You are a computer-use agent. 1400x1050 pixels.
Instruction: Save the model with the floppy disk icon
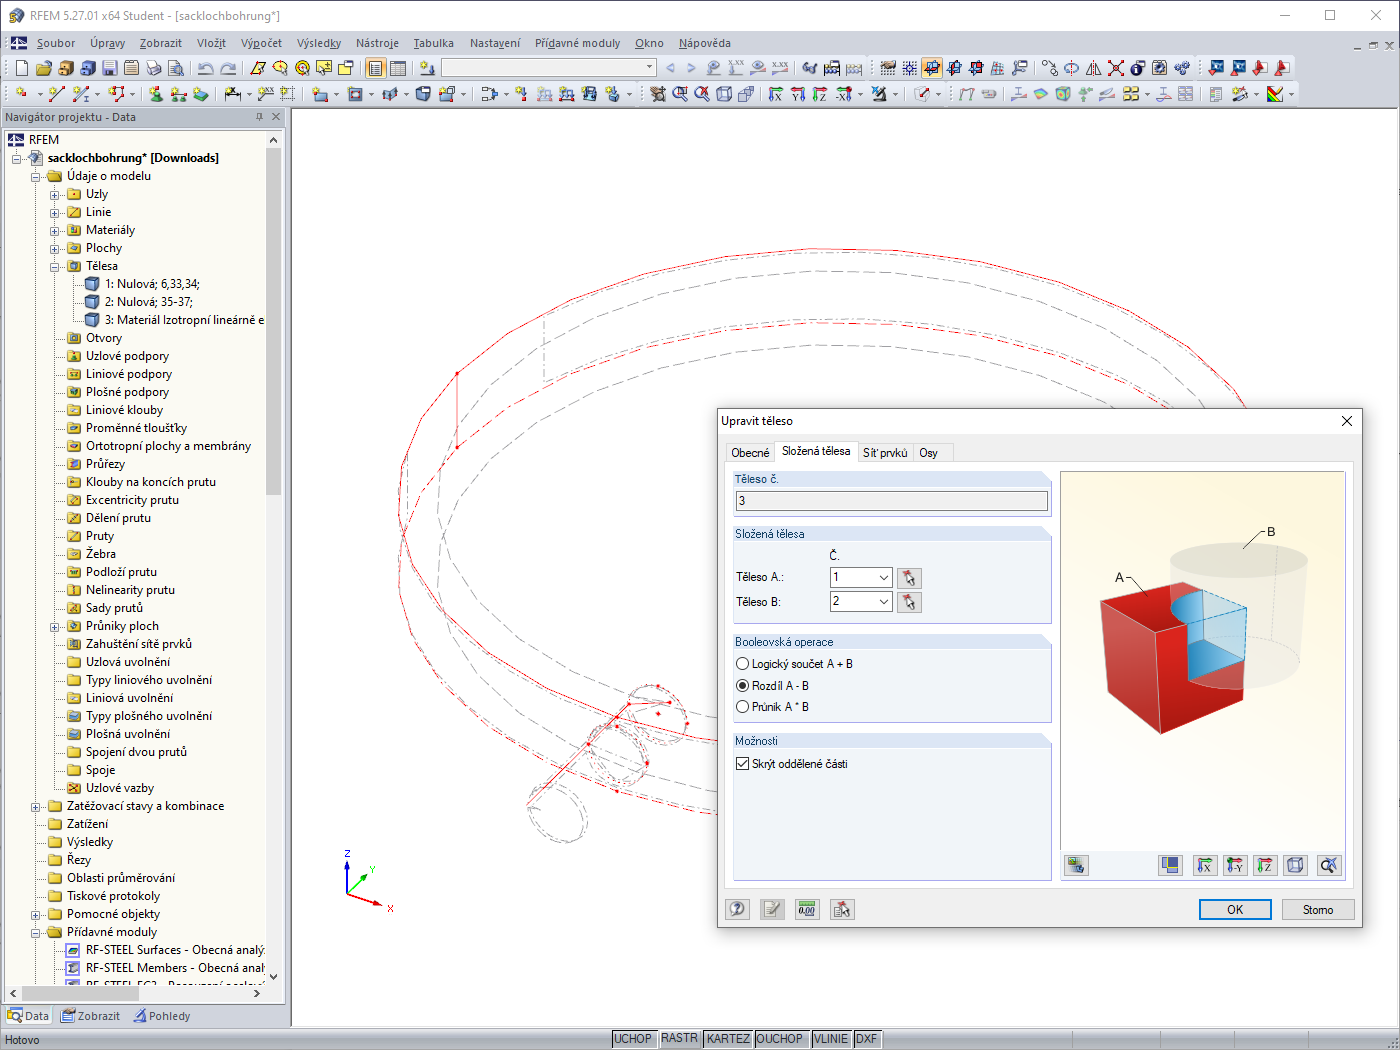click(109, 68)
